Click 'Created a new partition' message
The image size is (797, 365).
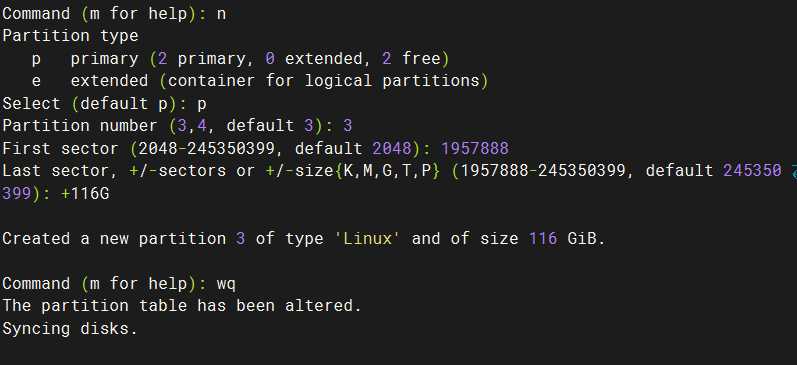(x=114, y=238)
